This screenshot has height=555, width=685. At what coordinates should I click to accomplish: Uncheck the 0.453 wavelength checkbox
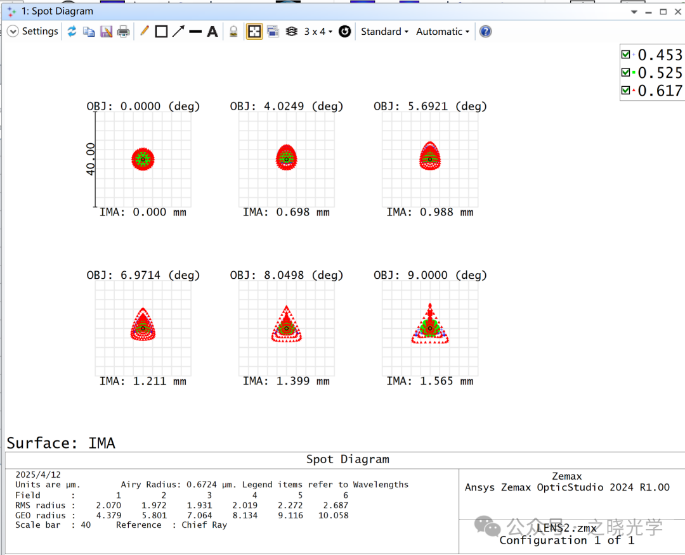click(x=626, y=55)
